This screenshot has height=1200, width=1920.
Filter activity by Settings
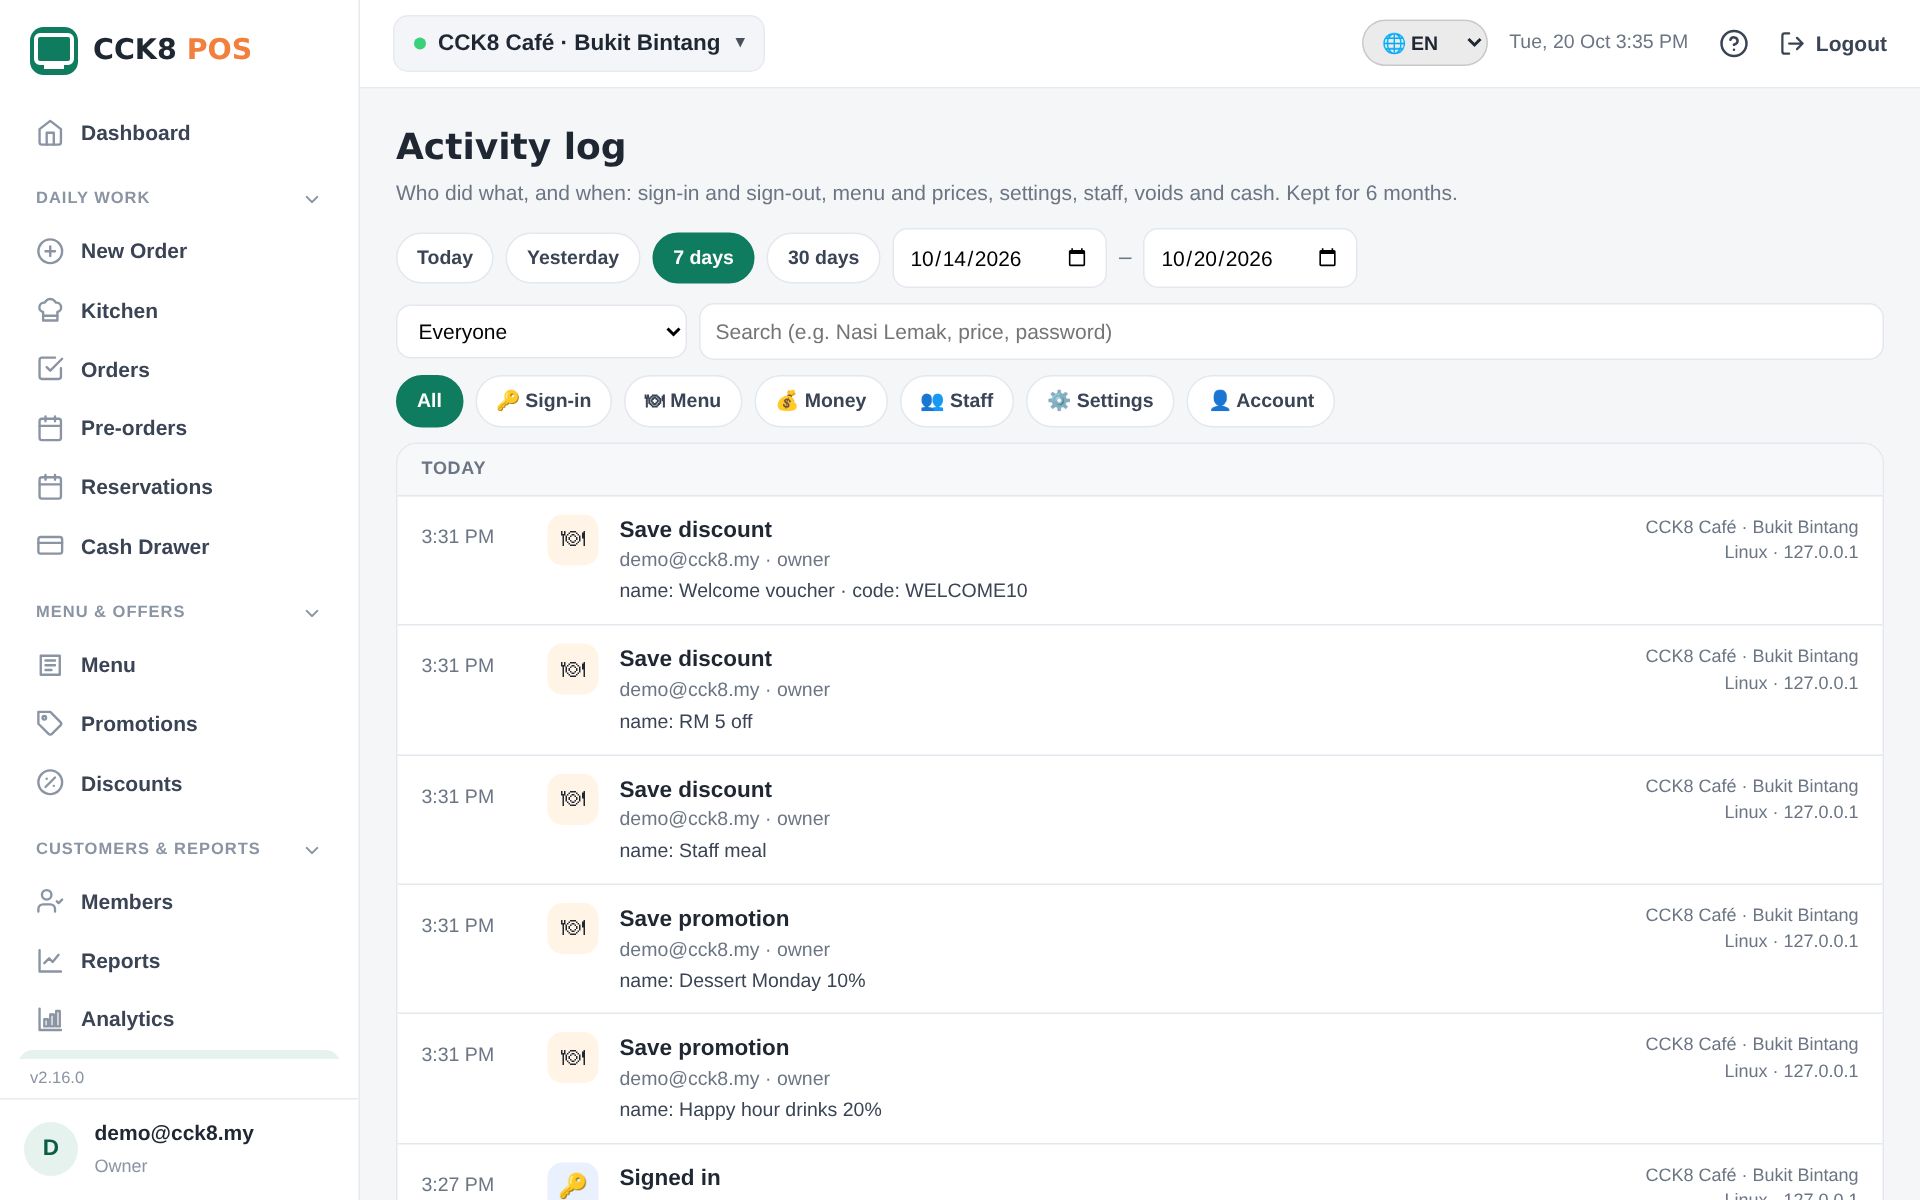(1100, 401)
